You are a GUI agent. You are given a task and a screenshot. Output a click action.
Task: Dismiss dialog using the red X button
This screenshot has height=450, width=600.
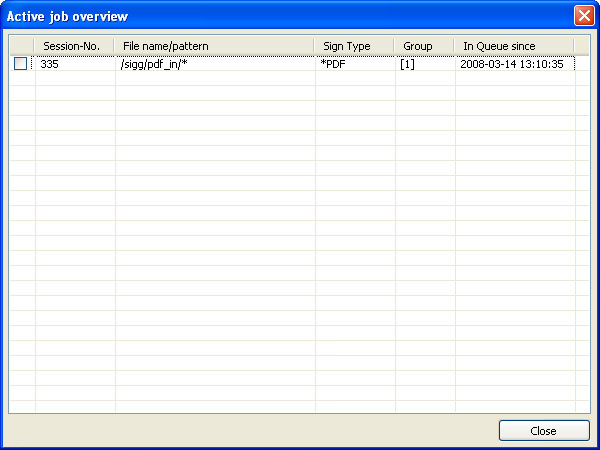(x=583, y=16)
